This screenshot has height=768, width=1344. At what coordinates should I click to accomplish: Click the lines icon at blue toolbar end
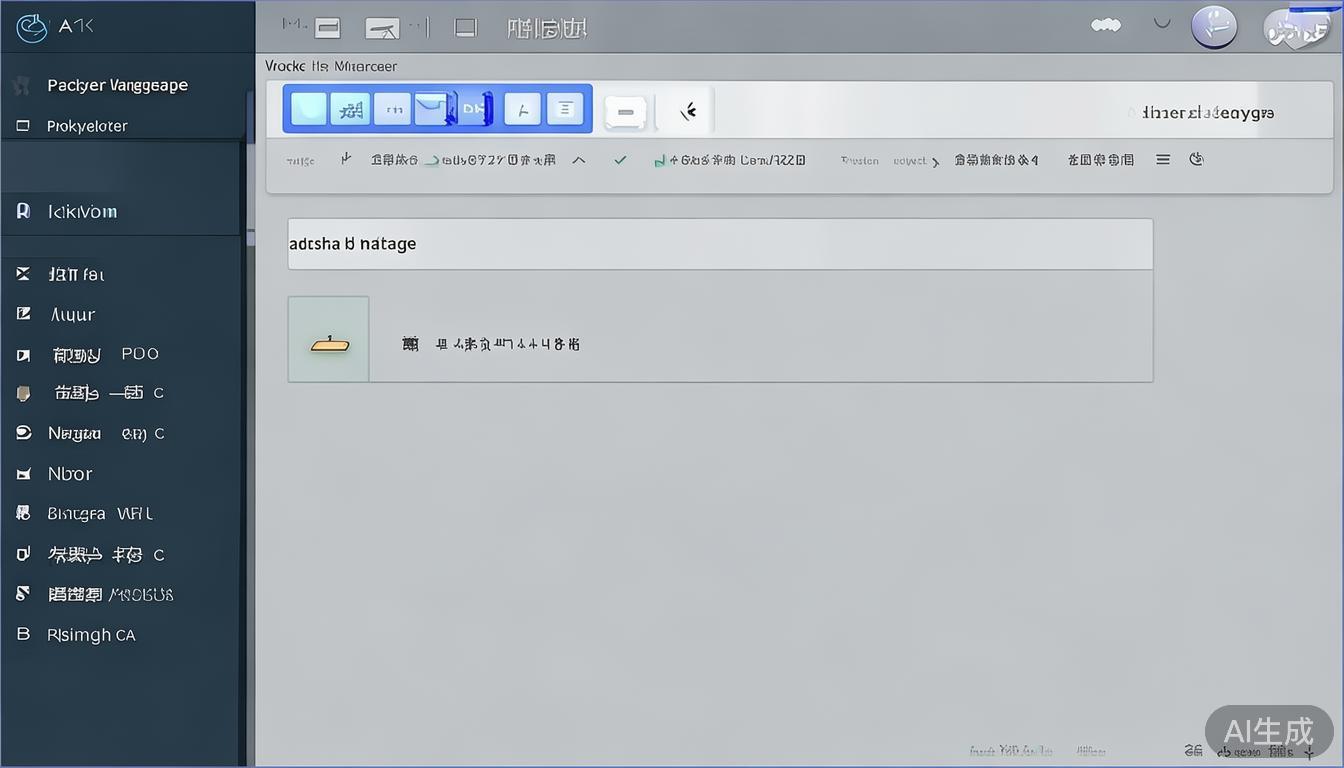click(565, 109)
